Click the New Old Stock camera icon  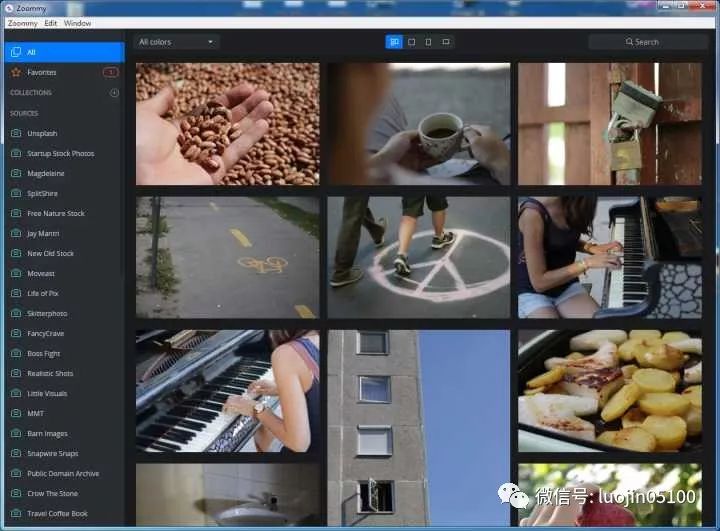coord(16,253)
